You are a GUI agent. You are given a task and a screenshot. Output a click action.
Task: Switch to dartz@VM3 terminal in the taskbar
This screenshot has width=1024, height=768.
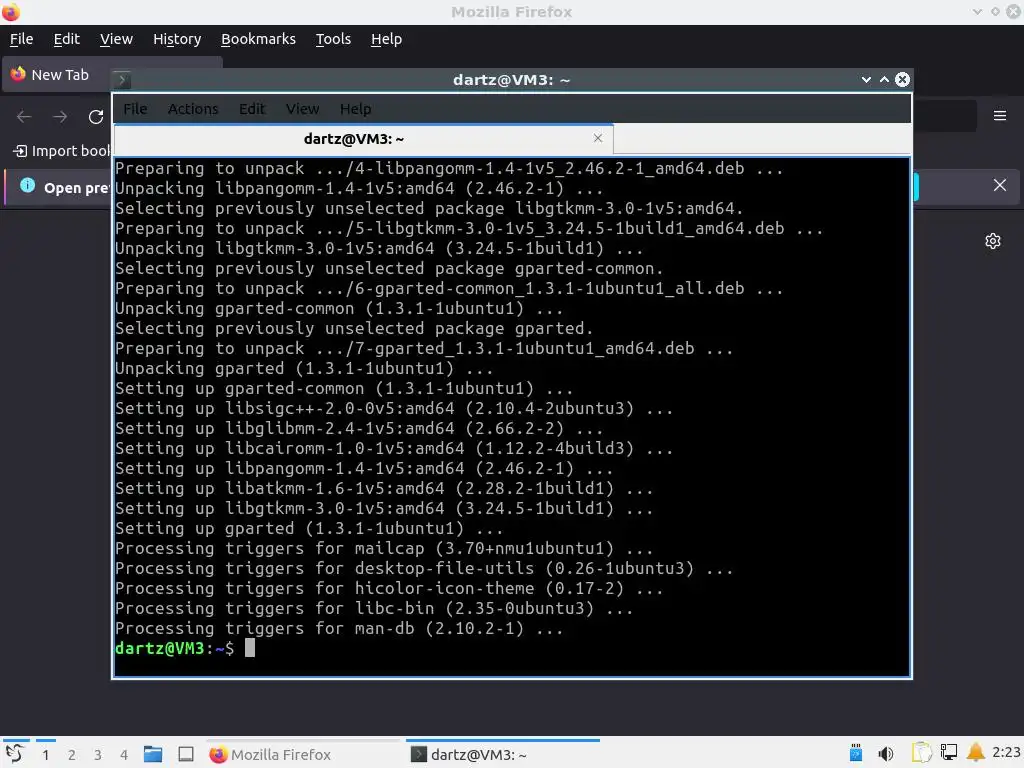point(503,754)
